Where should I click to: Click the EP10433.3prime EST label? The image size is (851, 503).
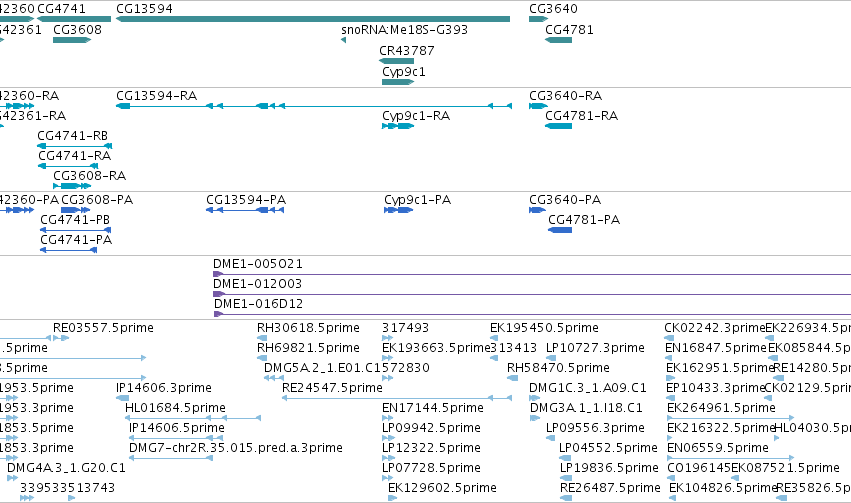click(715, 388)
